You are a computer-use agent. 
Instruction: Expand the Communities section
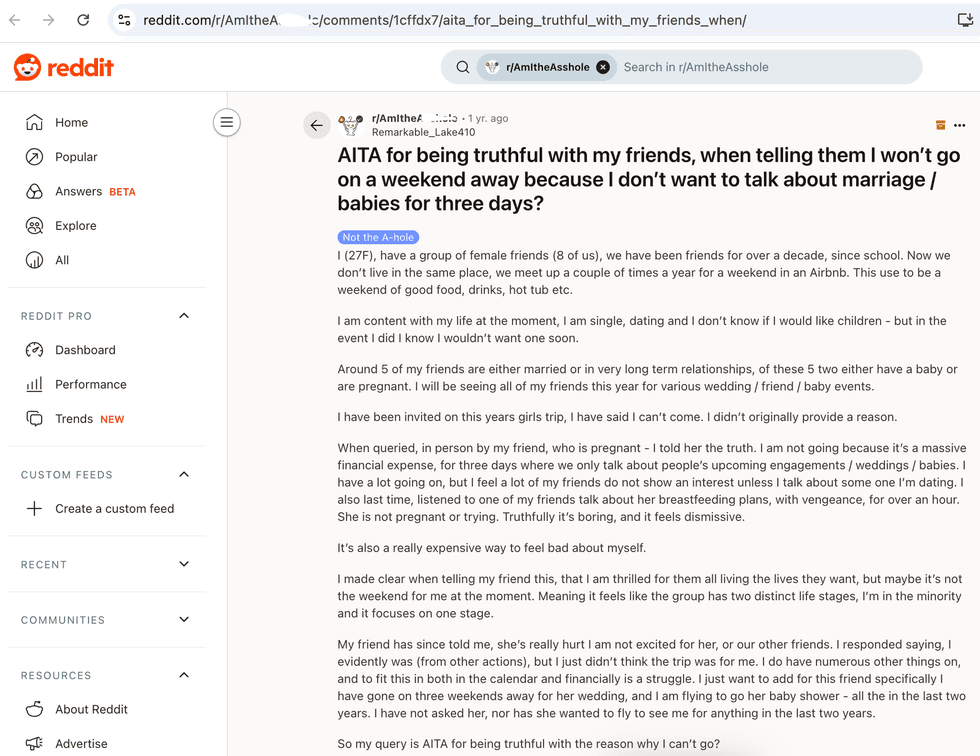184,620
